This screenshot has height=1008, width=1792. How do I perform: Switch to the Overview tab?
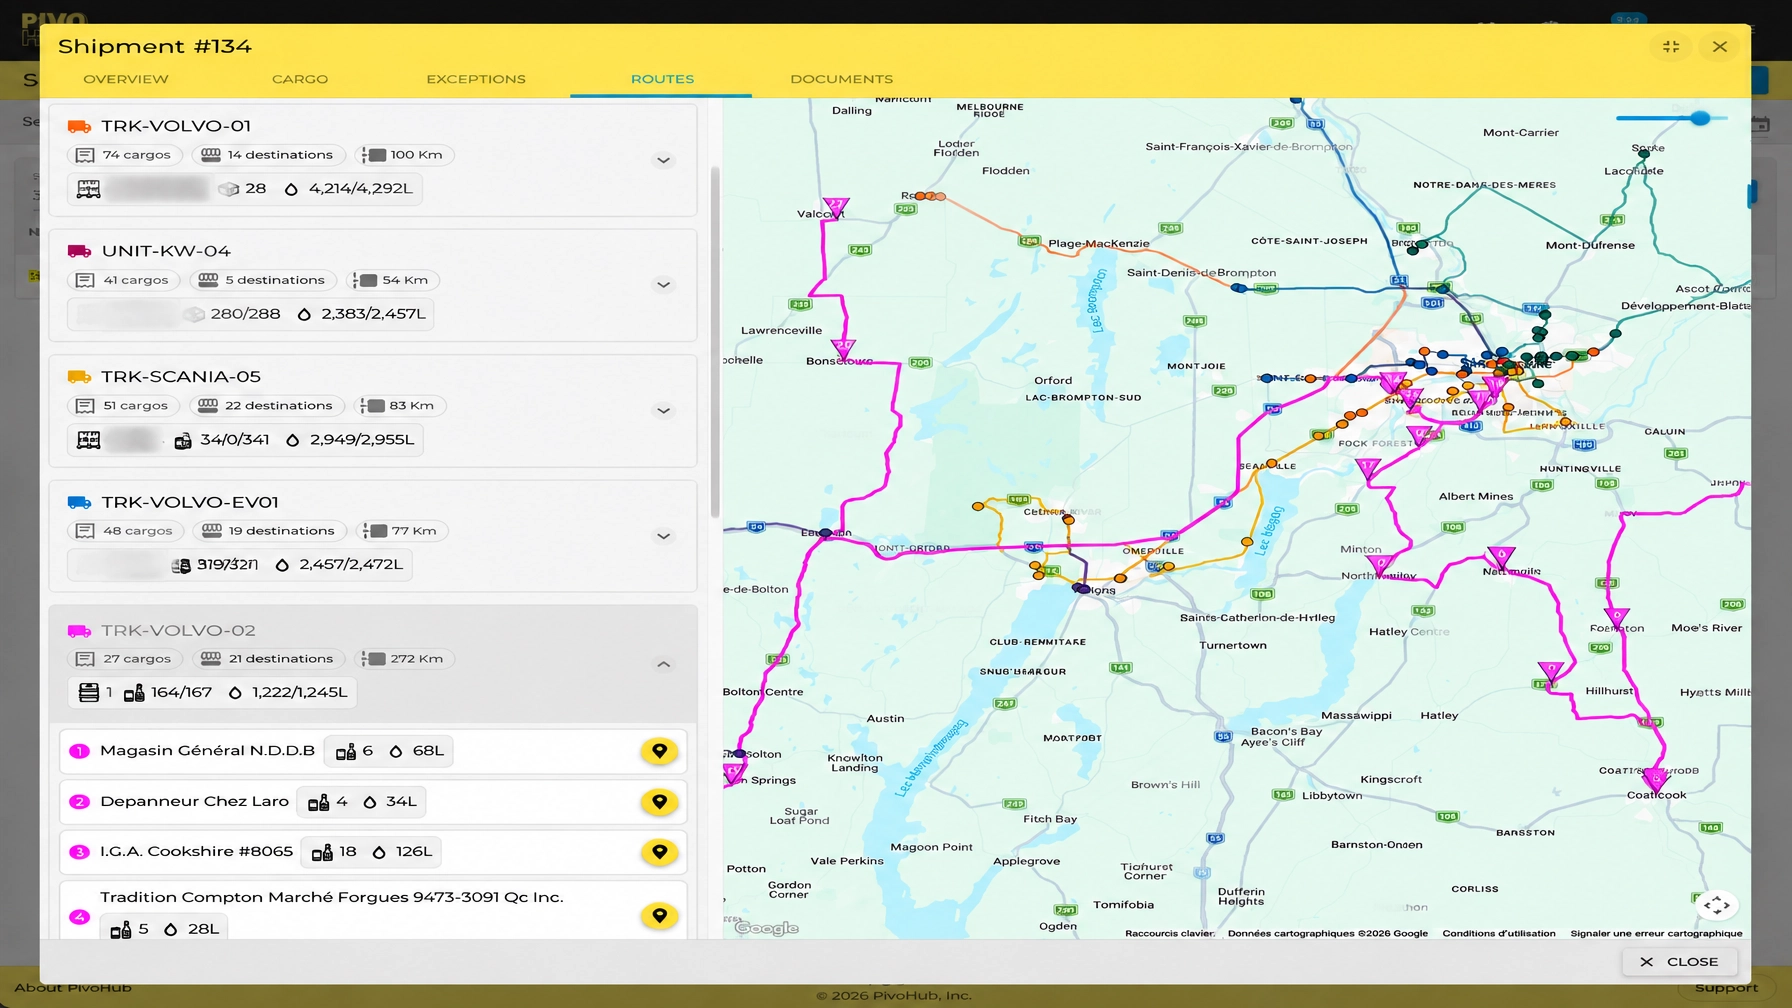click(126, 79)
